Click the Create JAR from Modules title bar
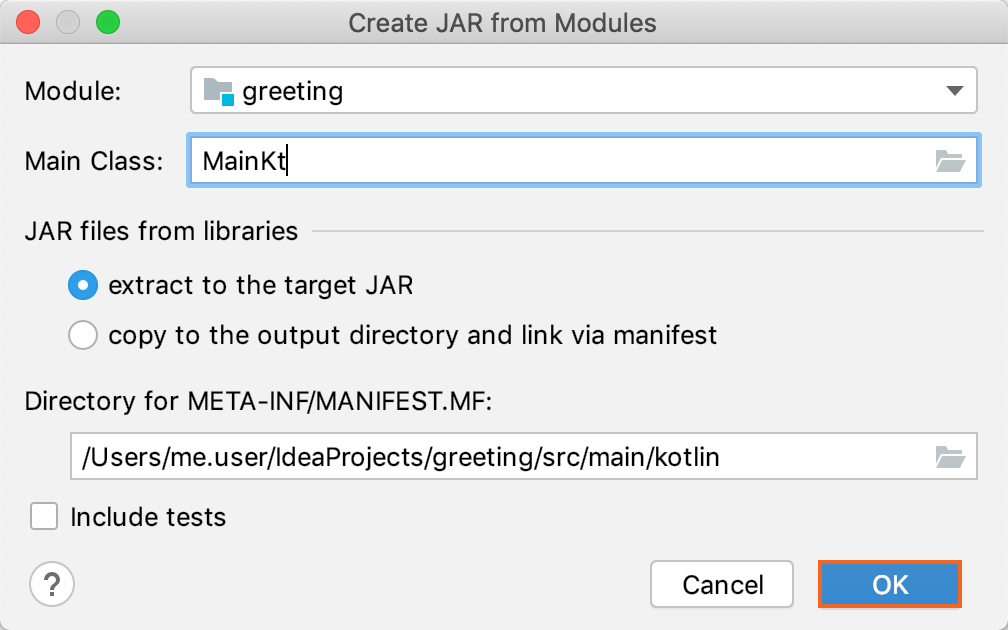 [504, 22]
